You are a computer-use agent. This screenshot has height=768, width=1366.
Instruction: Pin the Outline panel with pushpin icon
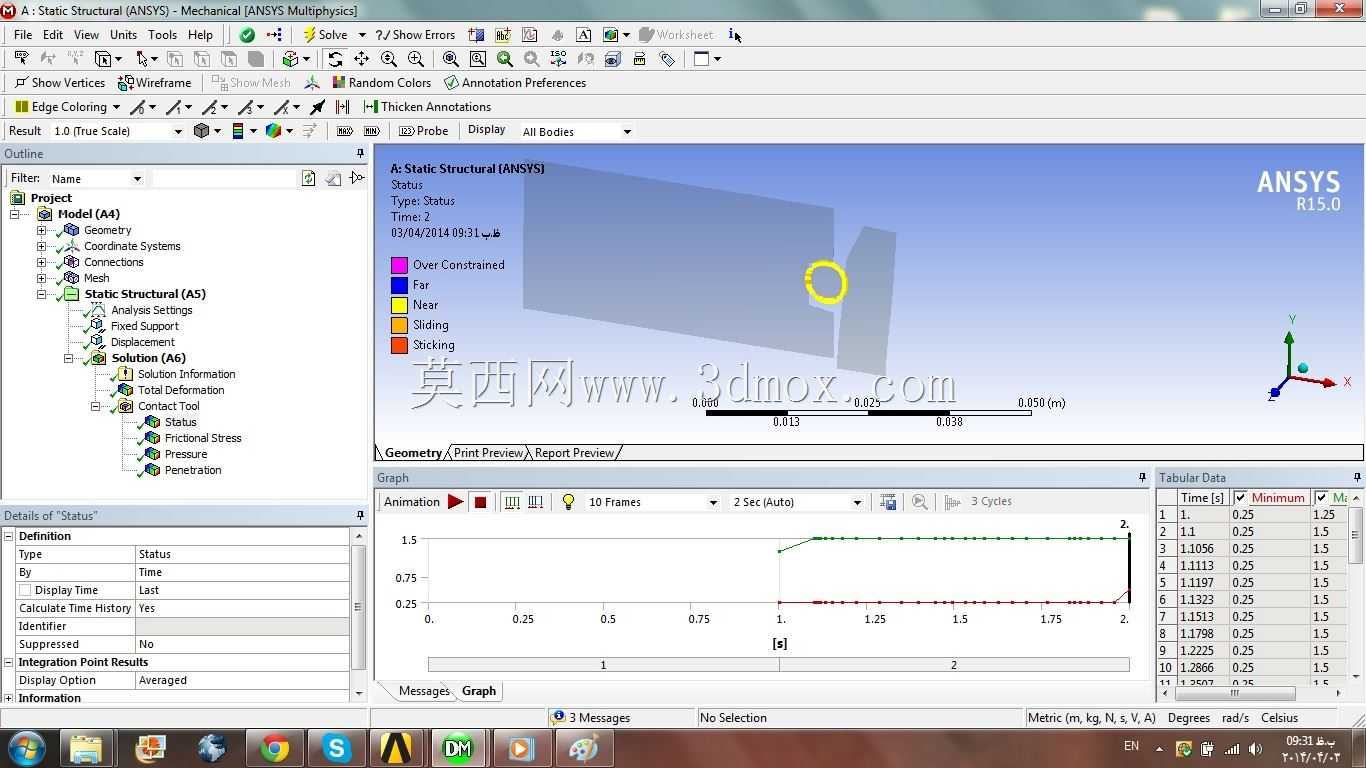[x=361, y=154]
